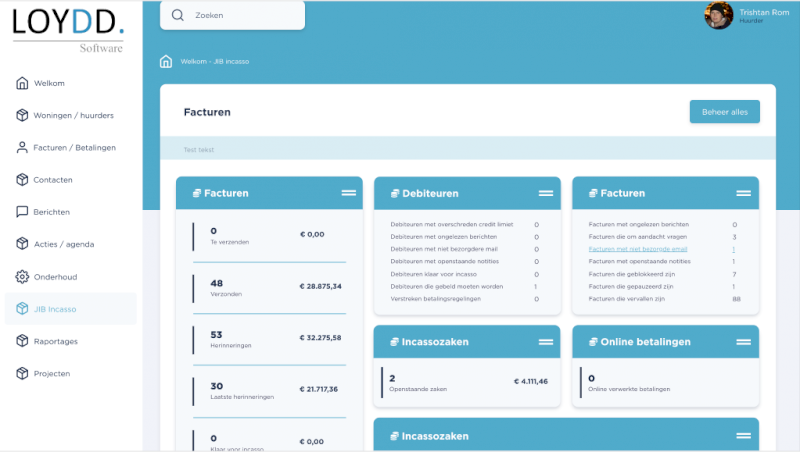This screenshot has width=800, height=452.
Task: Click the Woningen / huurders cube icon
Action: pos(22,115)
